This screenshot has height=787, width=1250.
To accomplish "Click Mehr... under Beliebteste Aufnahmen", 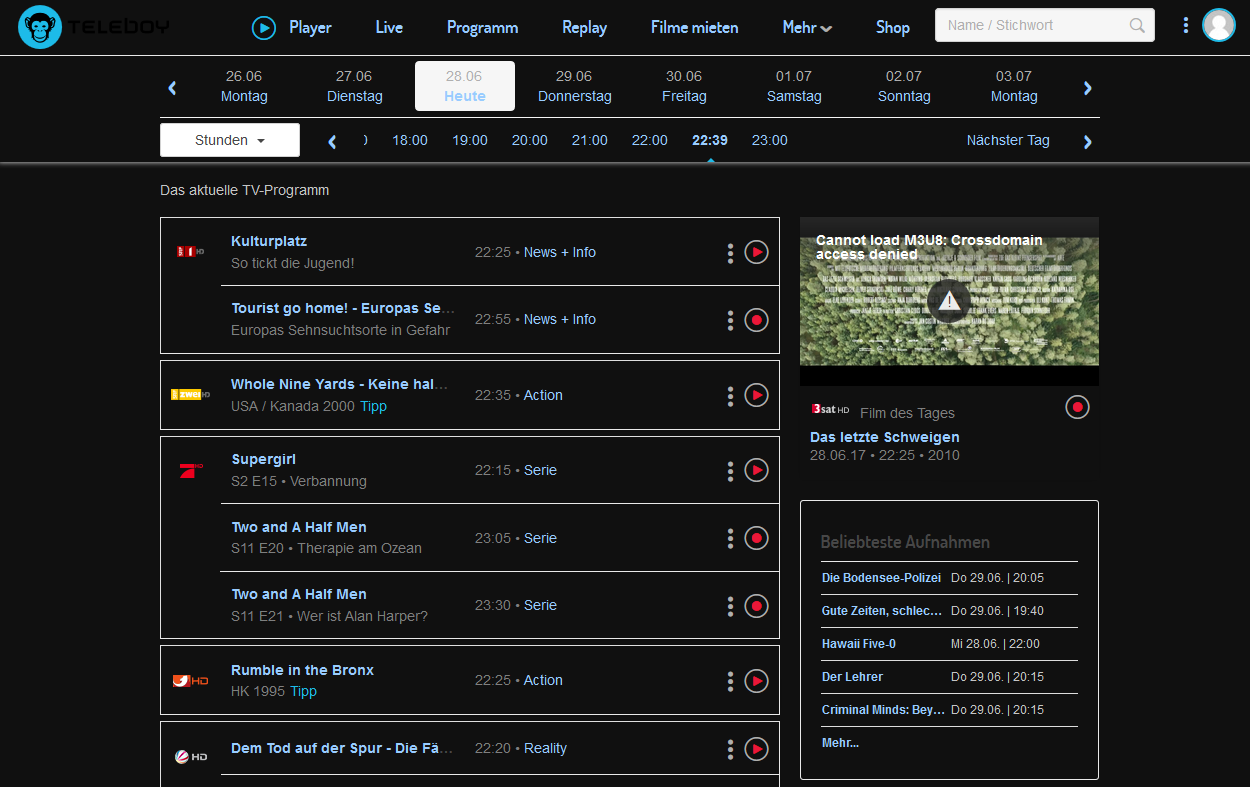I will pos(840,743).
